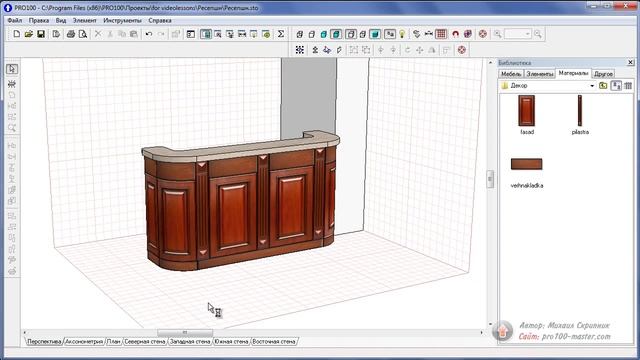Toggle the red grid display button
Viewport: 640px width, 360px height.
point(441,34)
